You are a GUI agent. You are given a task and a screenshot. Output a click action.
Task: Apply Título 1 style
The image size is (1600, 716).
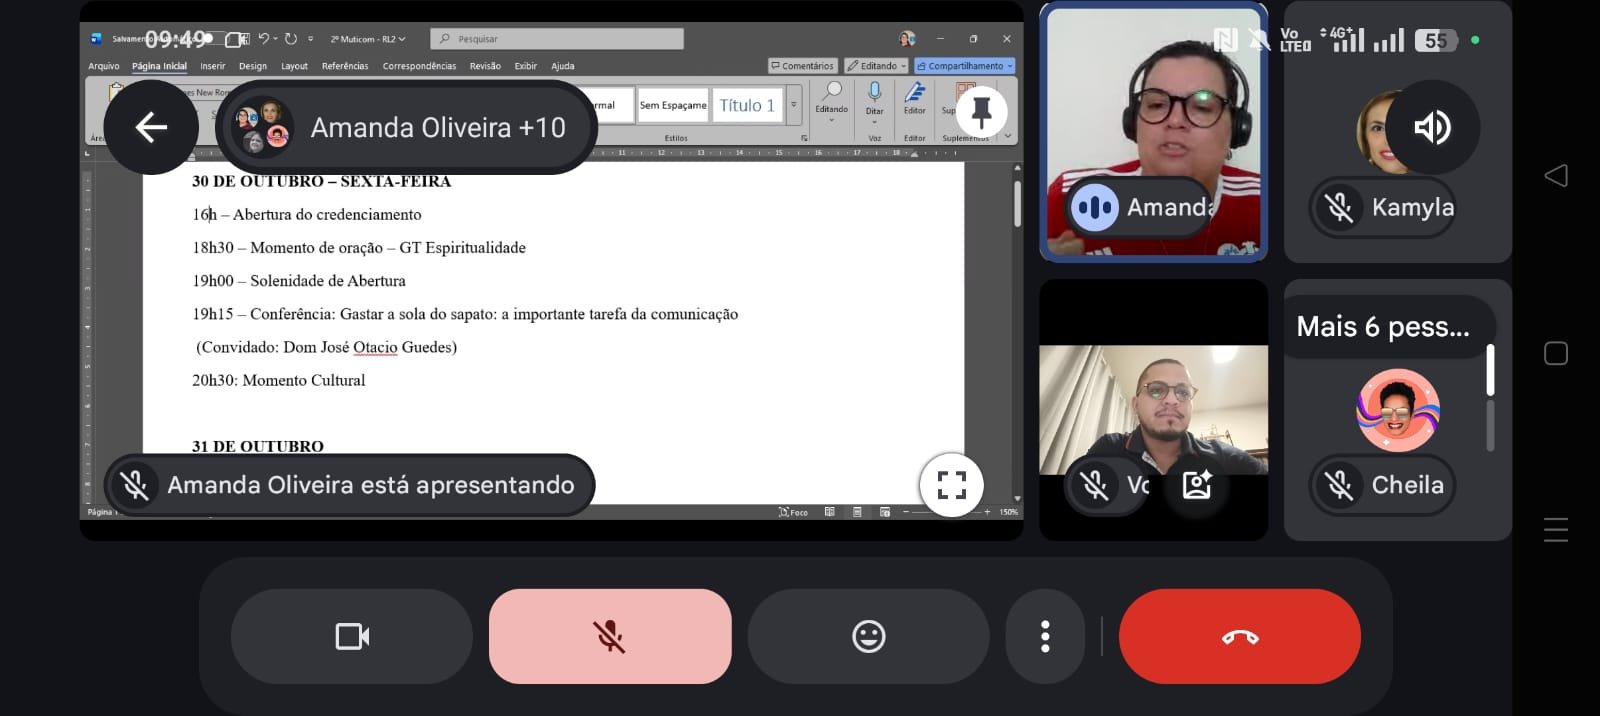tap(747, 105)
